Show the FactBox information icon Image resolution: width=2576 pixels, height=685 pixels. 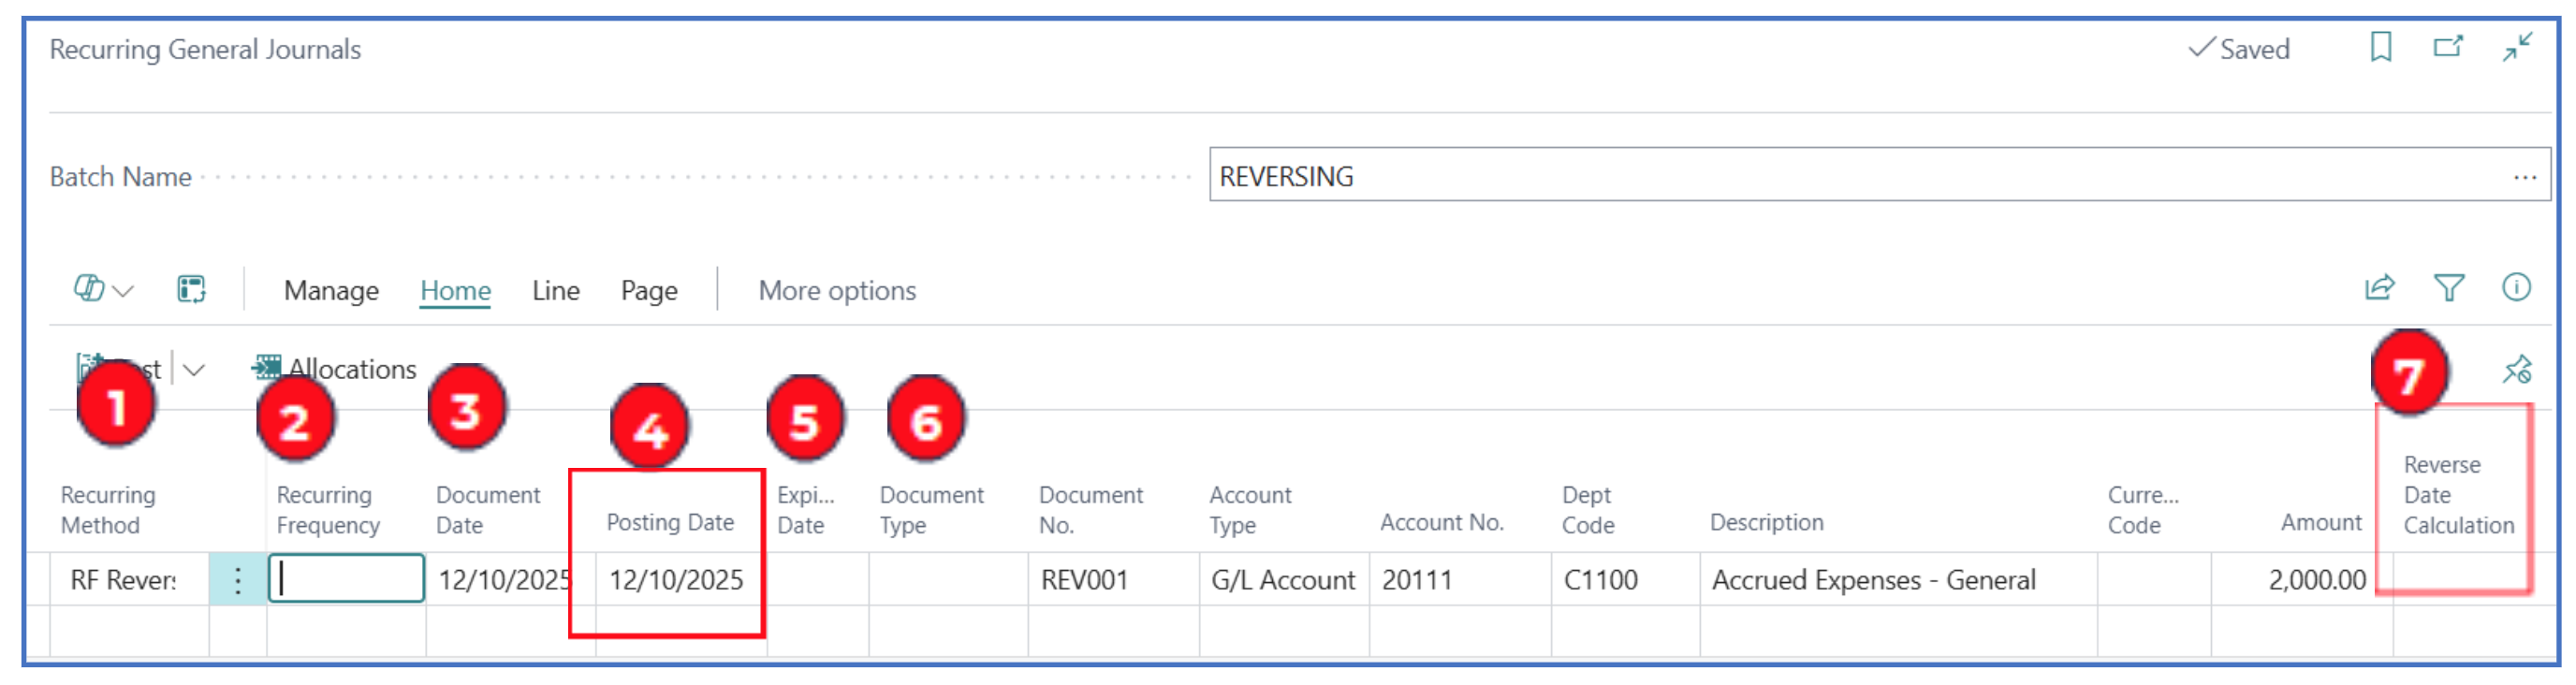point(2515,288)
